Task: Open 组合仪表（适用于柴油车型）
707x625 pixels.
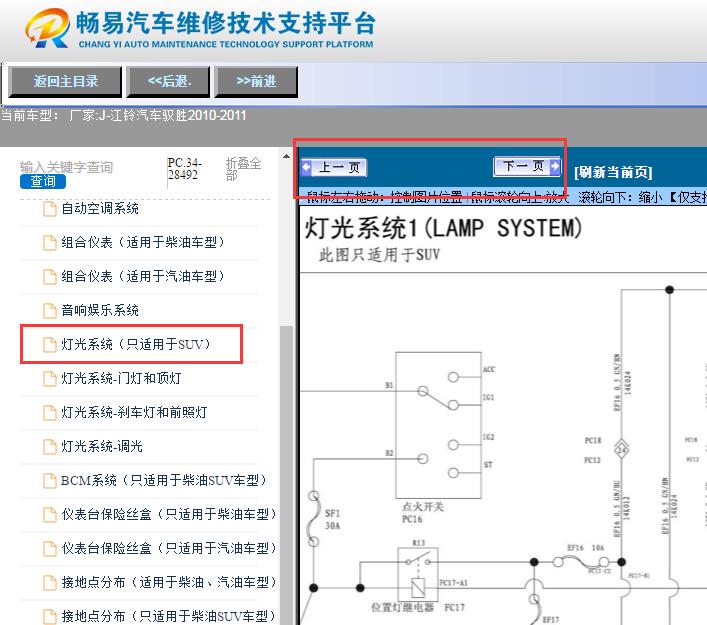Action: tap(142, 243)
